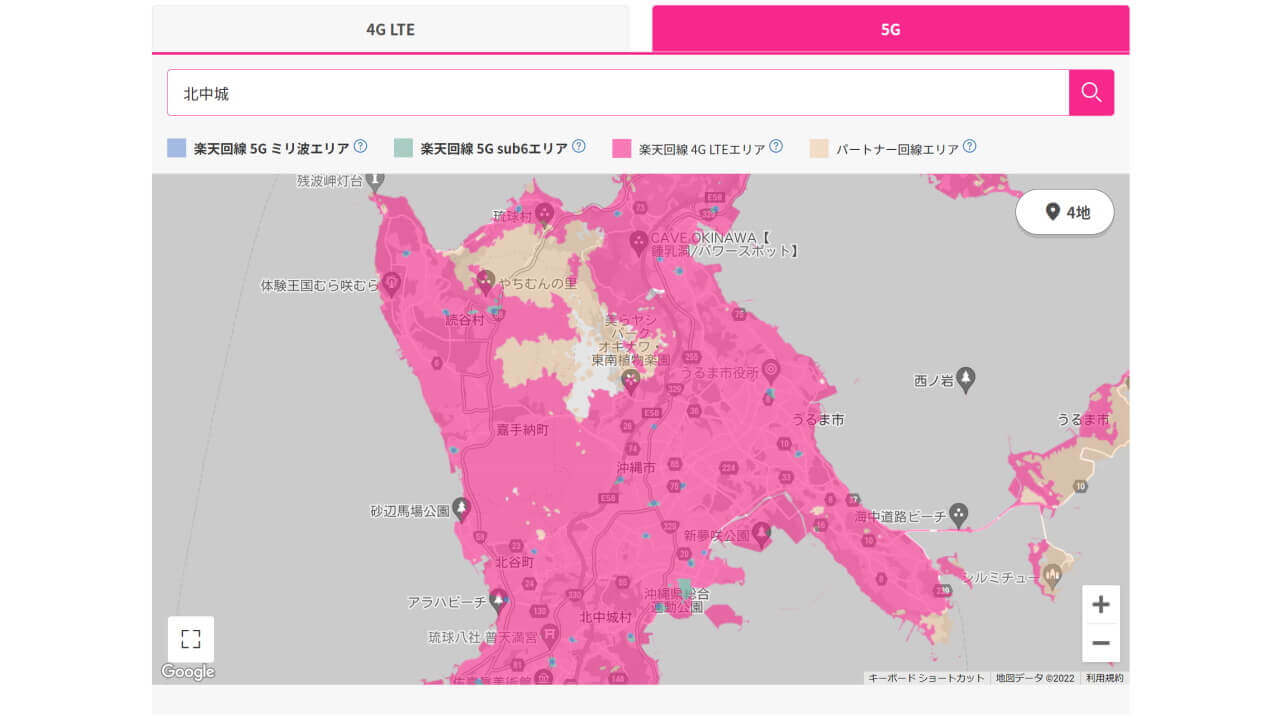Click the Google logo on the map
The width and height of the screenshot is (1280, 720).
click(x=187, y=671)
